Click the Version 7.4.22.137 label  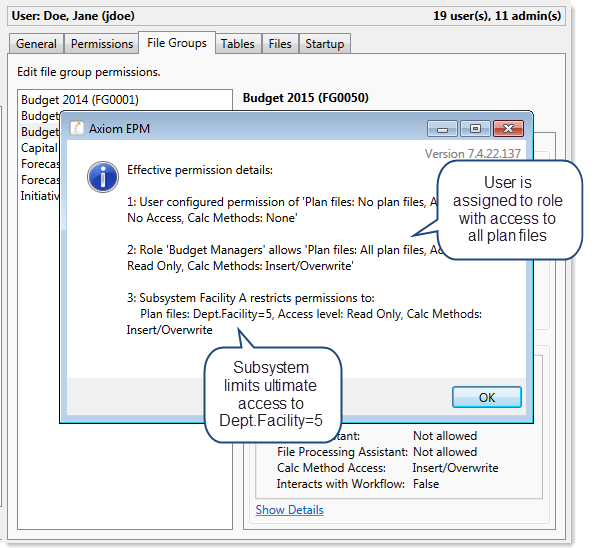pyautogui.click(x=473, y=154)
